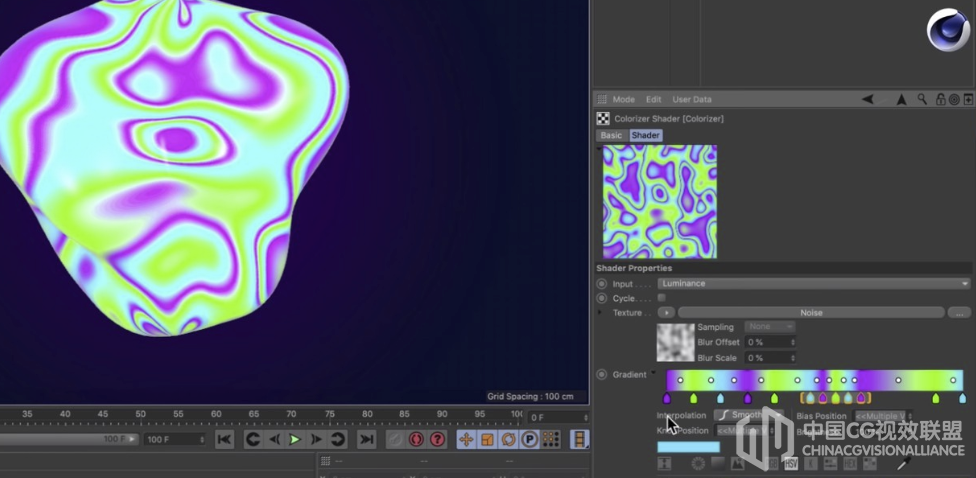Viewport: 976px width, 478px height.
Task: Click the ellipsis button next to Noise
Action: pyautogui.click(x=959, y=312)
